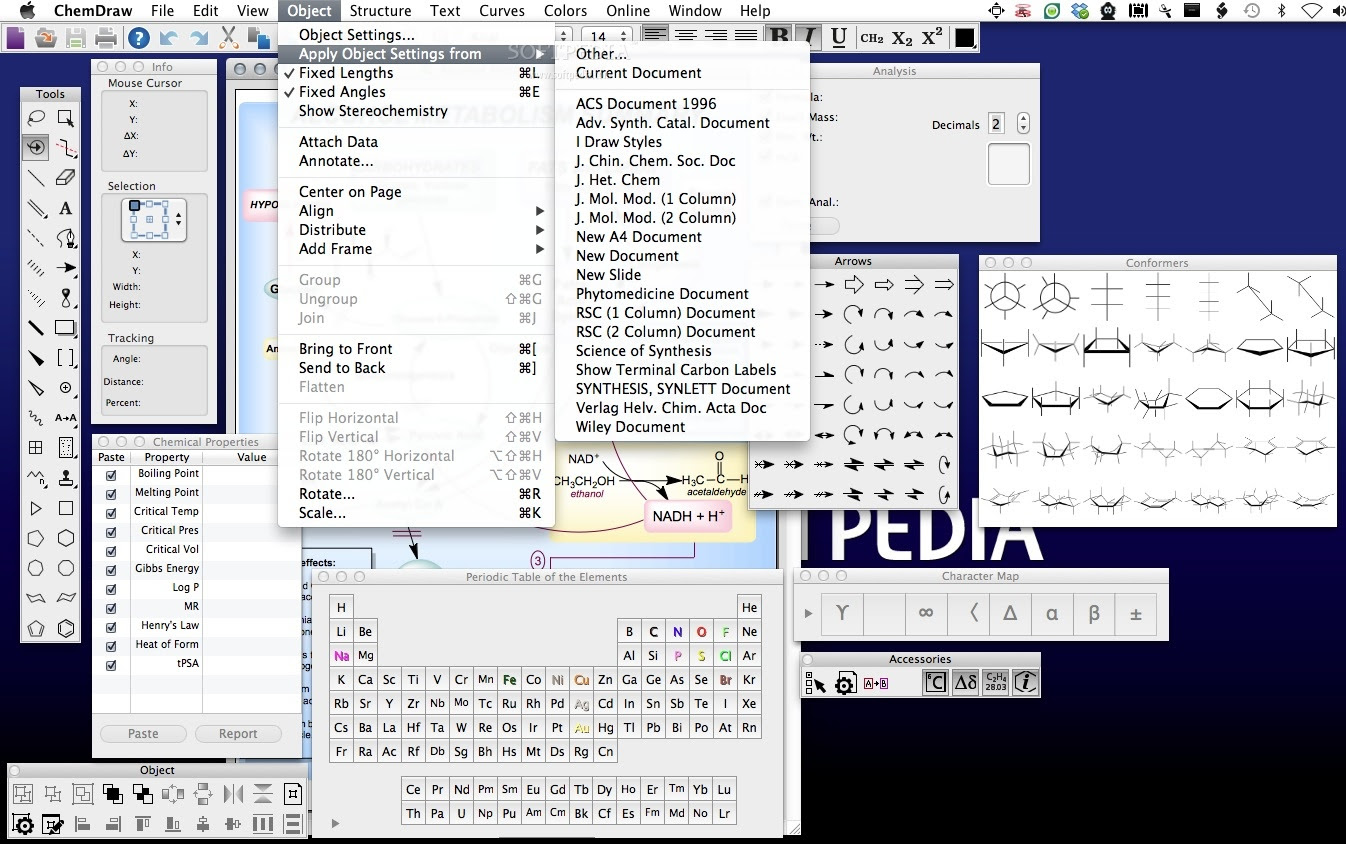The width and height of the screenshot is (1346, 844).
Task: Open the Selection anchor point stepper in Info
Action: 179,218
